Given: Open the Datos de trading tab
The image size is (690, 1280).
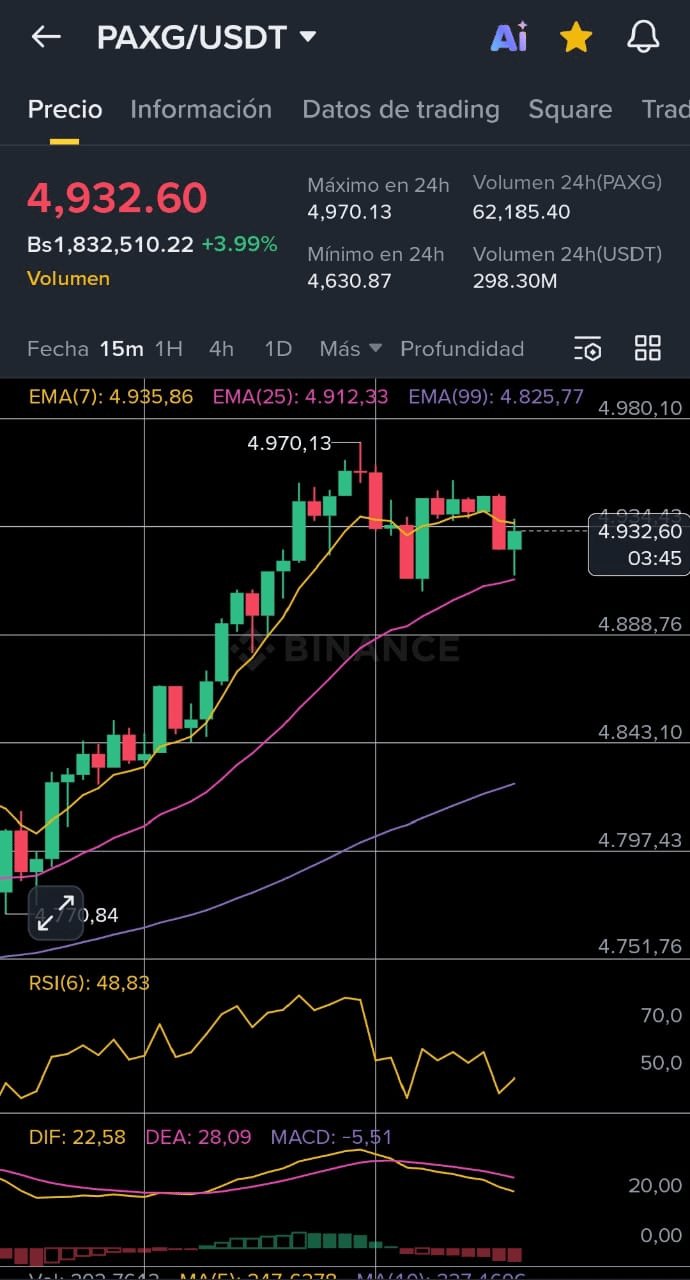Looking at the screenshot, I should pos(401,109).
